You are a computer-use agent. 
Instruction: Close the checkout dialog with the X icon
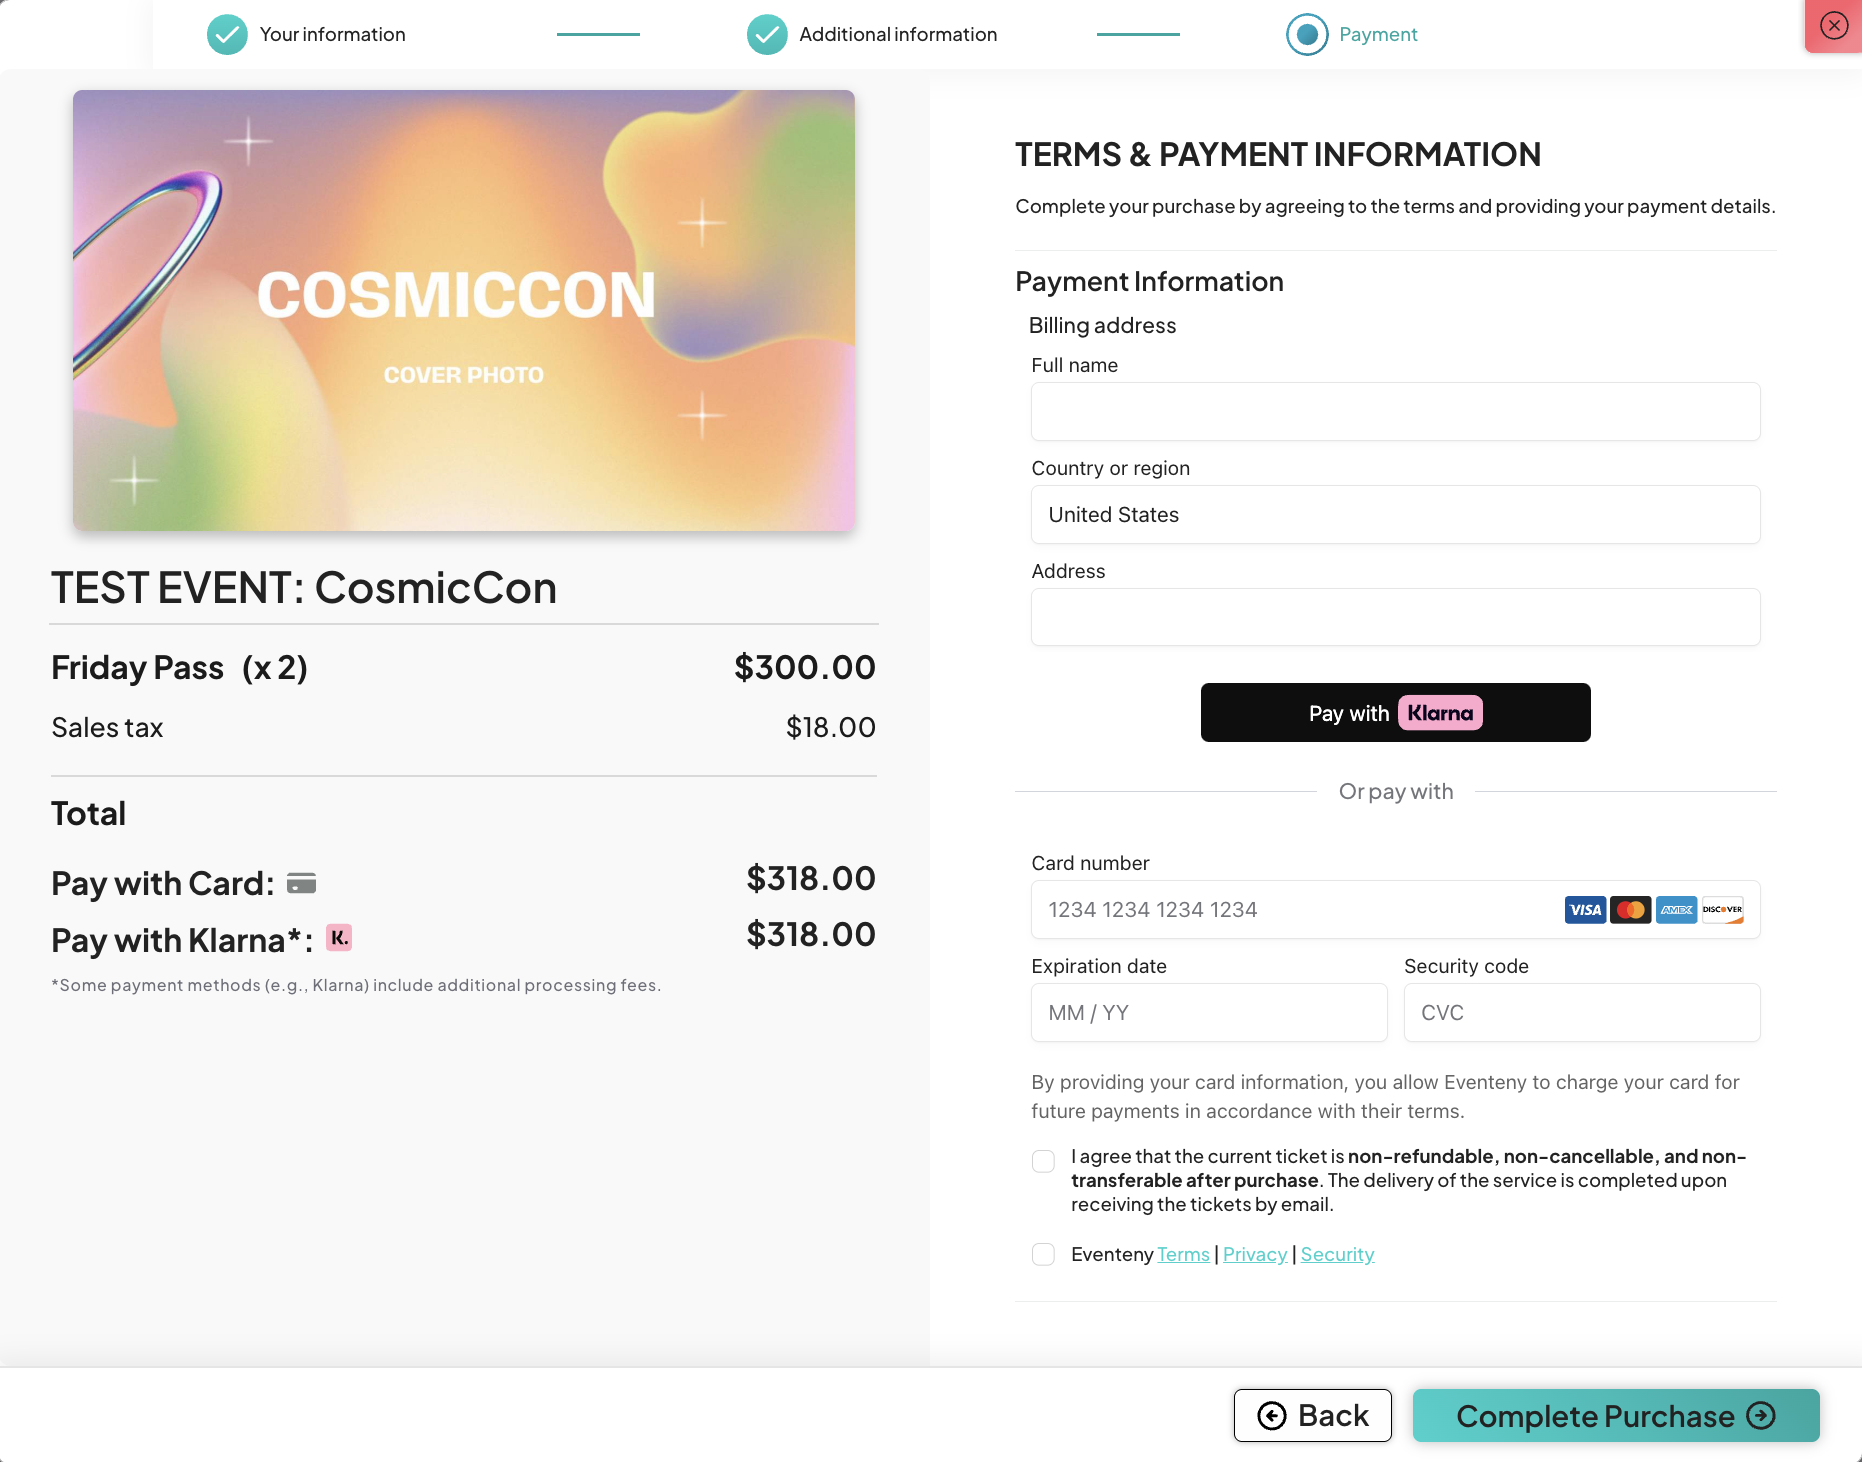click(1834, 25)
